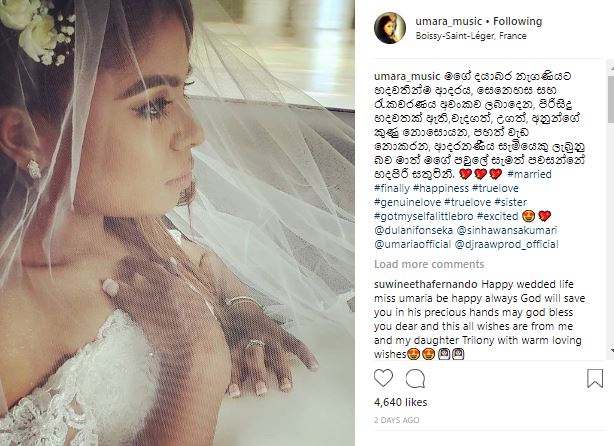
Task: Open commenter suwineethafernando's profile
Action: tap(426, 284)
